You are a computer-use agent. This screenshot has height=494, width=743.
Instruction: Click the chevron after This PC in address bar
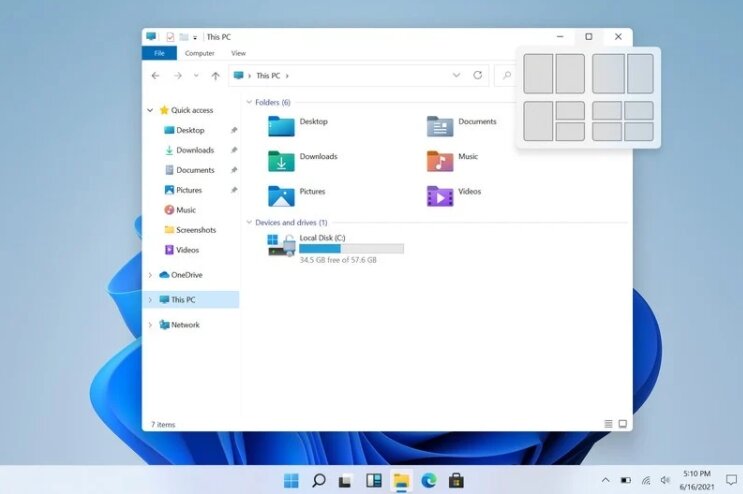(x=287, y=76)
